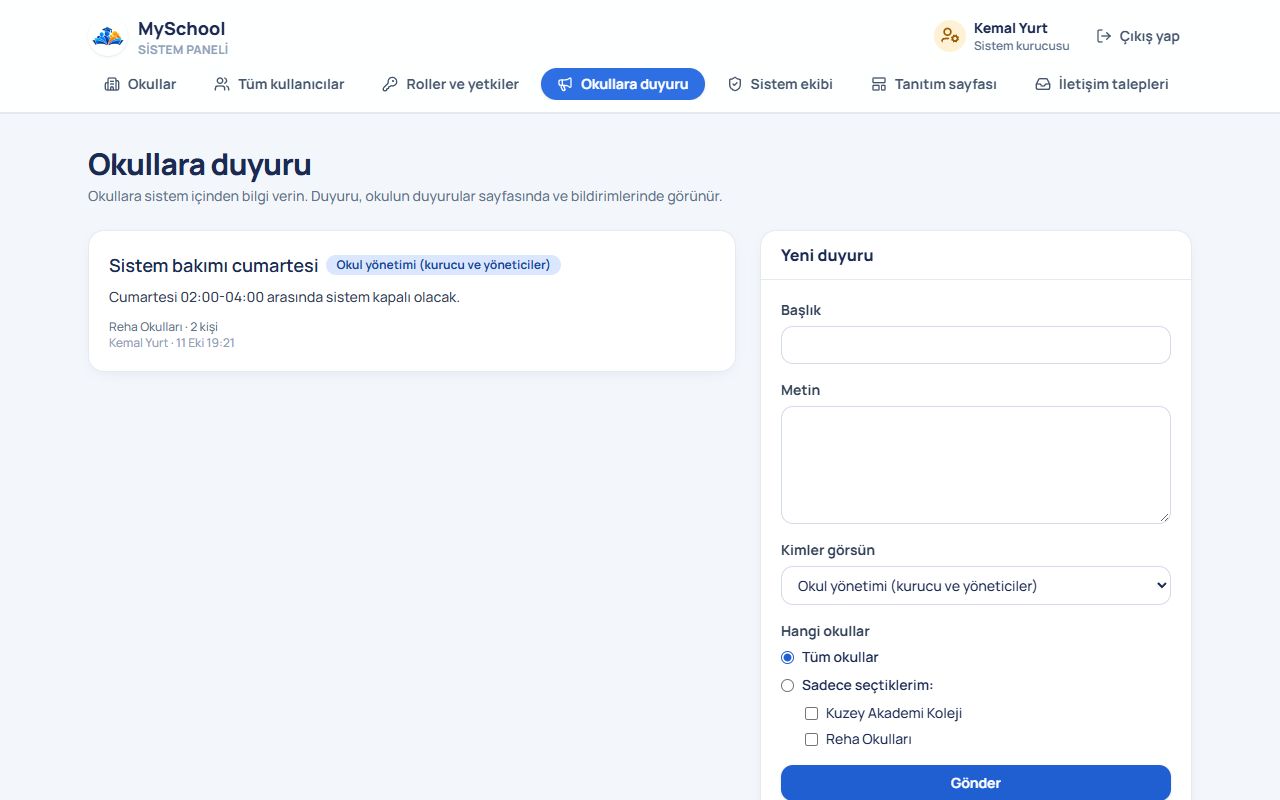
Task: Check the Kuzey Akademi Koleji checkbox
Action: [x=812, y=713]
